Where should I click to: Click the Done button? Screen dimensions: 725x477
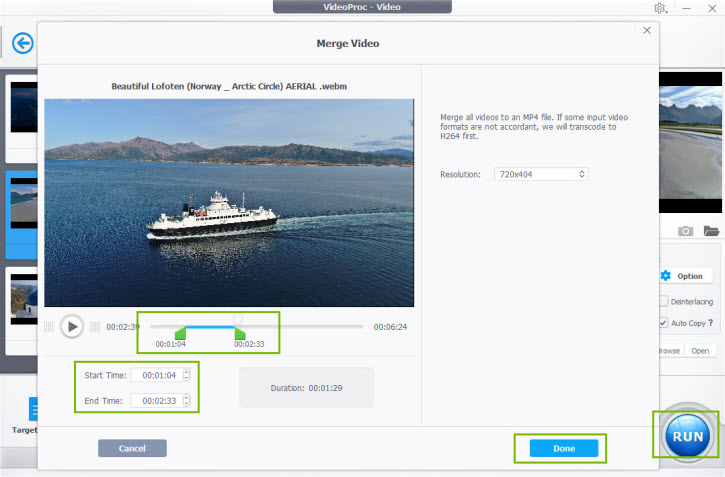pos(564,448)
